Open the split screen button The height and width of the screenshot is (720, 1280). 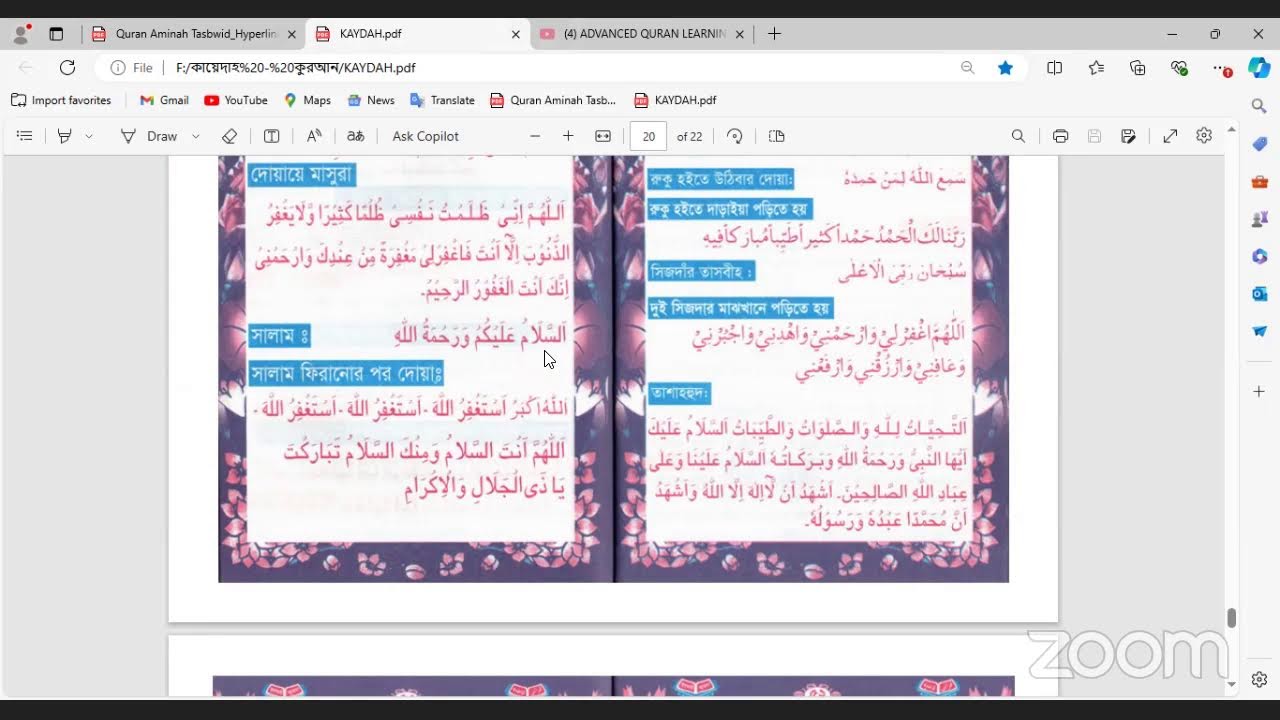(1055, 68)
